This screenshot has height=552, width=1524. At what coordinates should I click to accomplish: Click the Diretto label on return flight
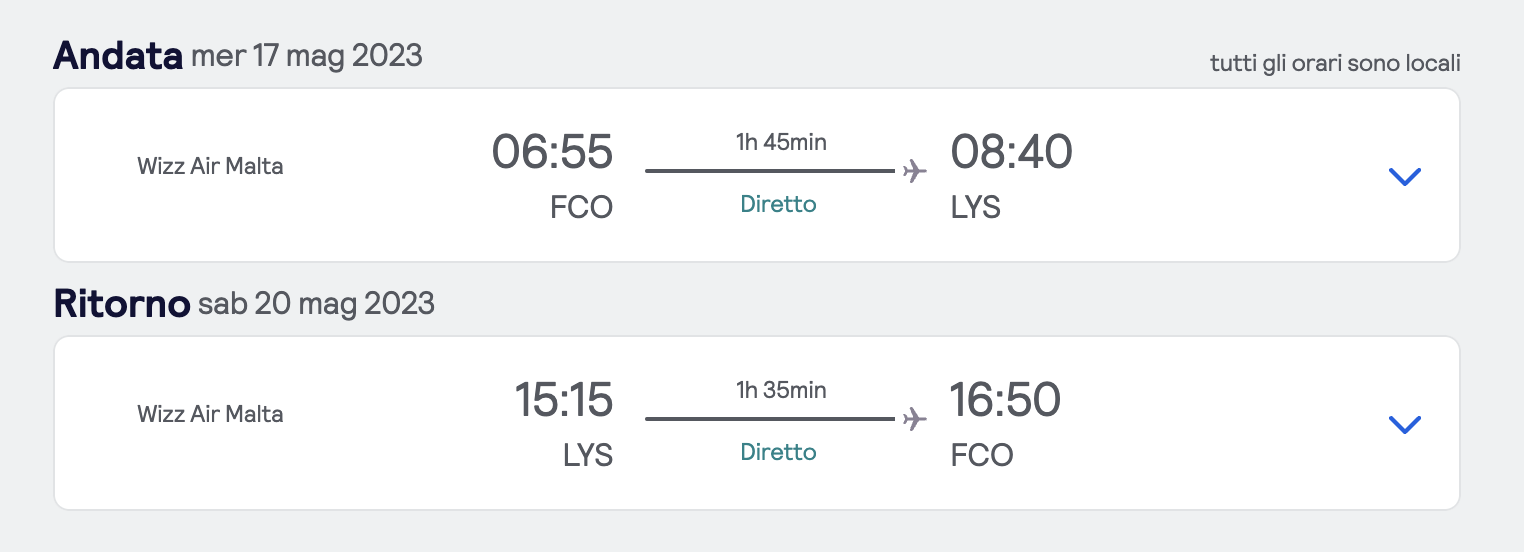tap(778, 452)
